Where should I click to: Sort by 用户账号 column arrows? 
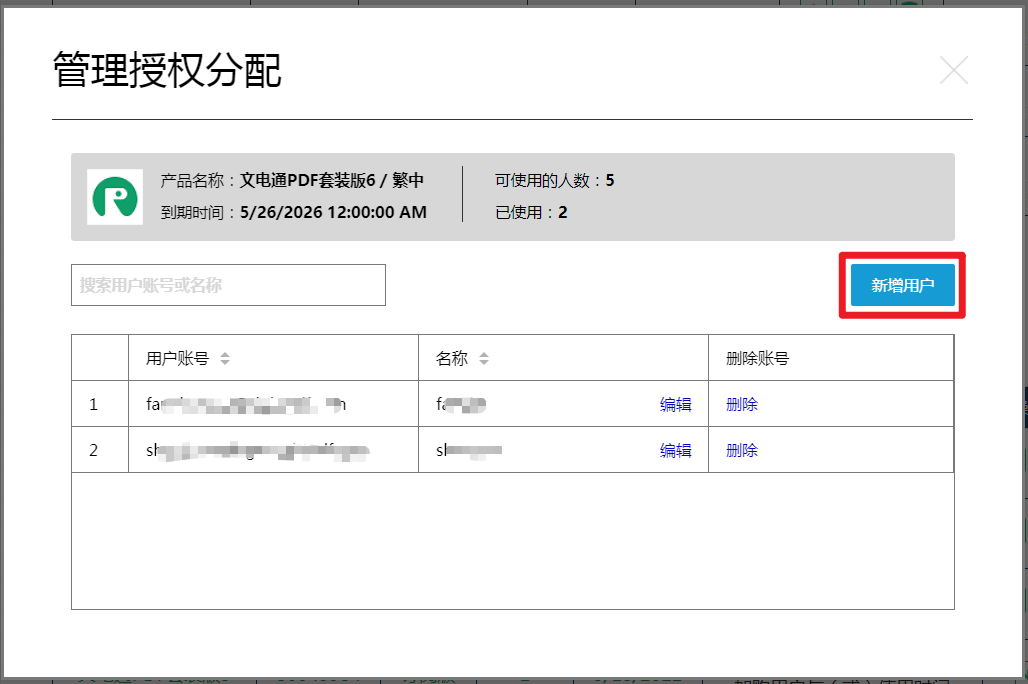pos(225,359)
